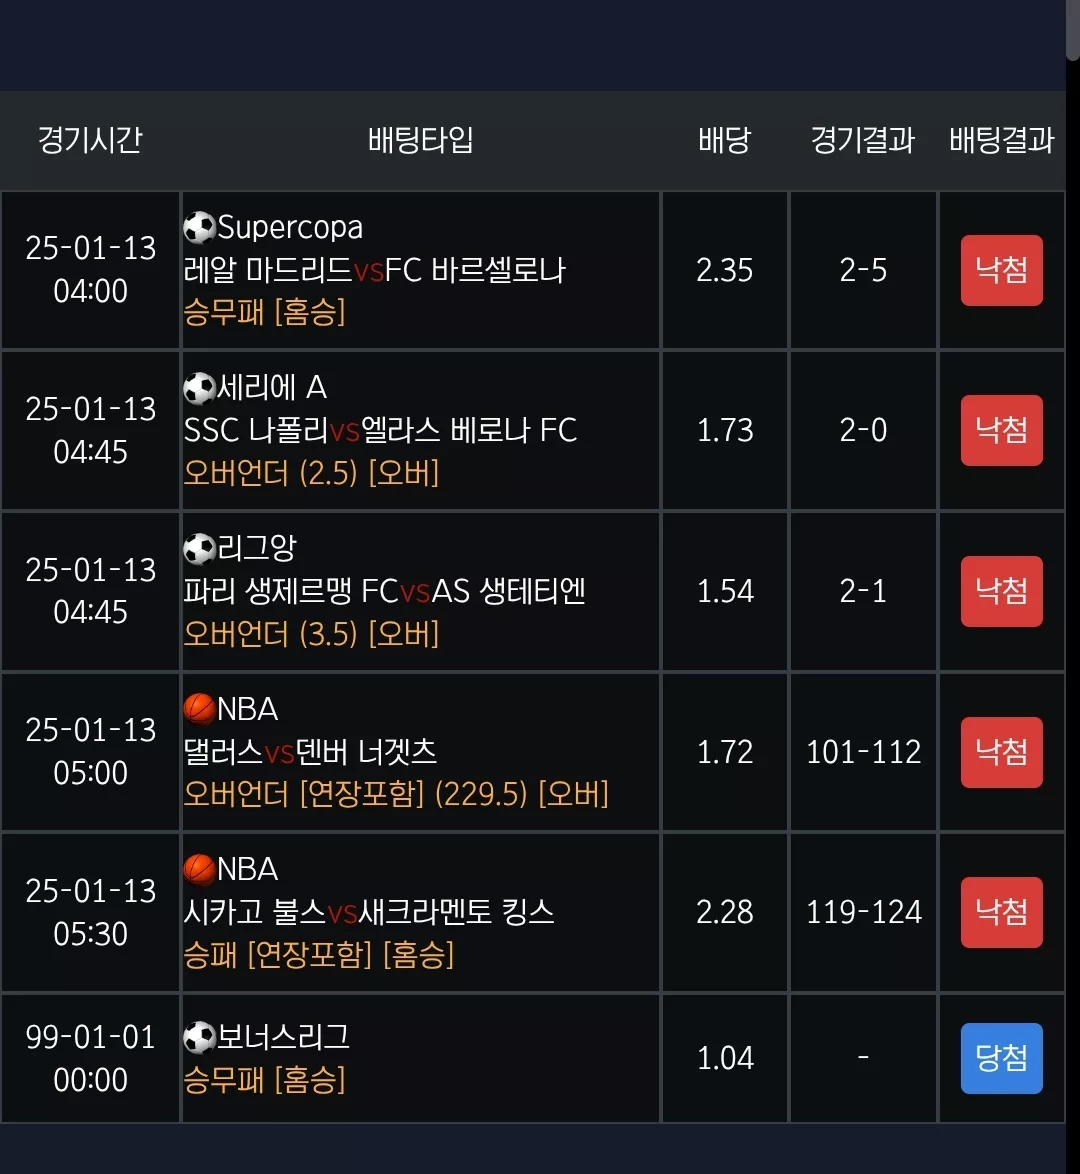The width and height of the screenshot is (1080, 1174).
Task: Click the 낙첨 badge for 레알 마드리드 match
Action: pos(1001,270)
